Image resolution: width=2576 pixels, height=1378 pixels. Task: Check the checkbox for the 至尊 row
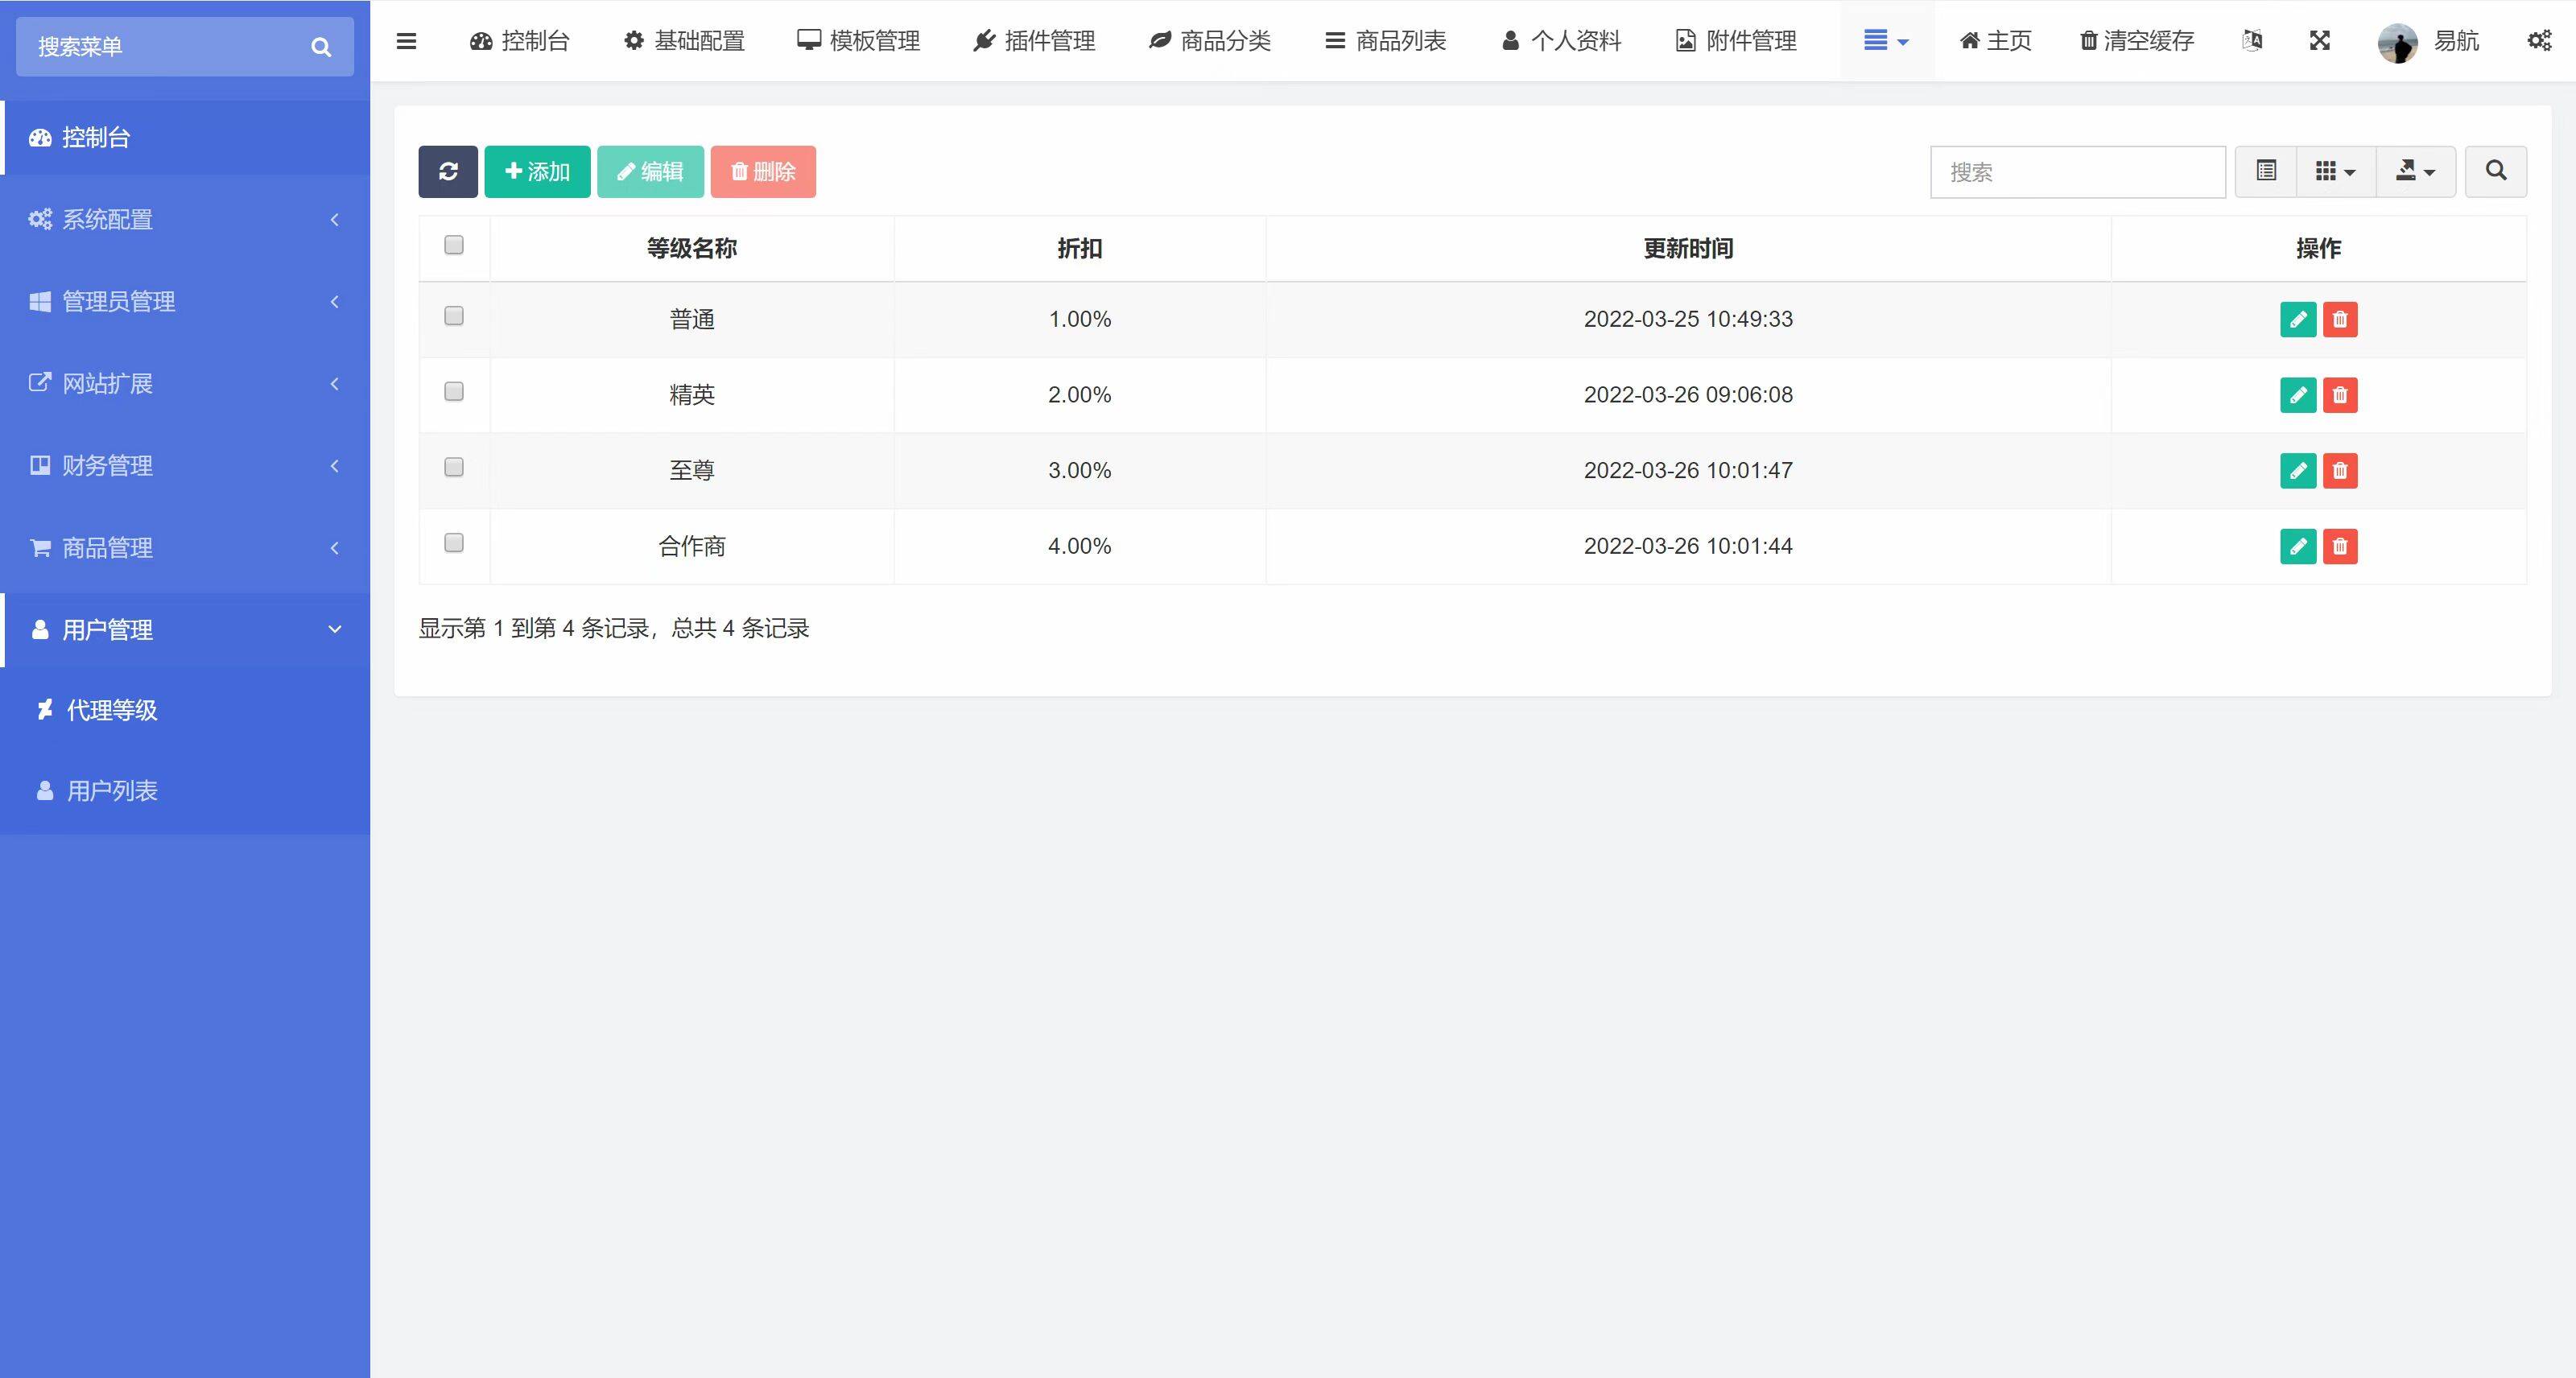click(x=454, y=467)
